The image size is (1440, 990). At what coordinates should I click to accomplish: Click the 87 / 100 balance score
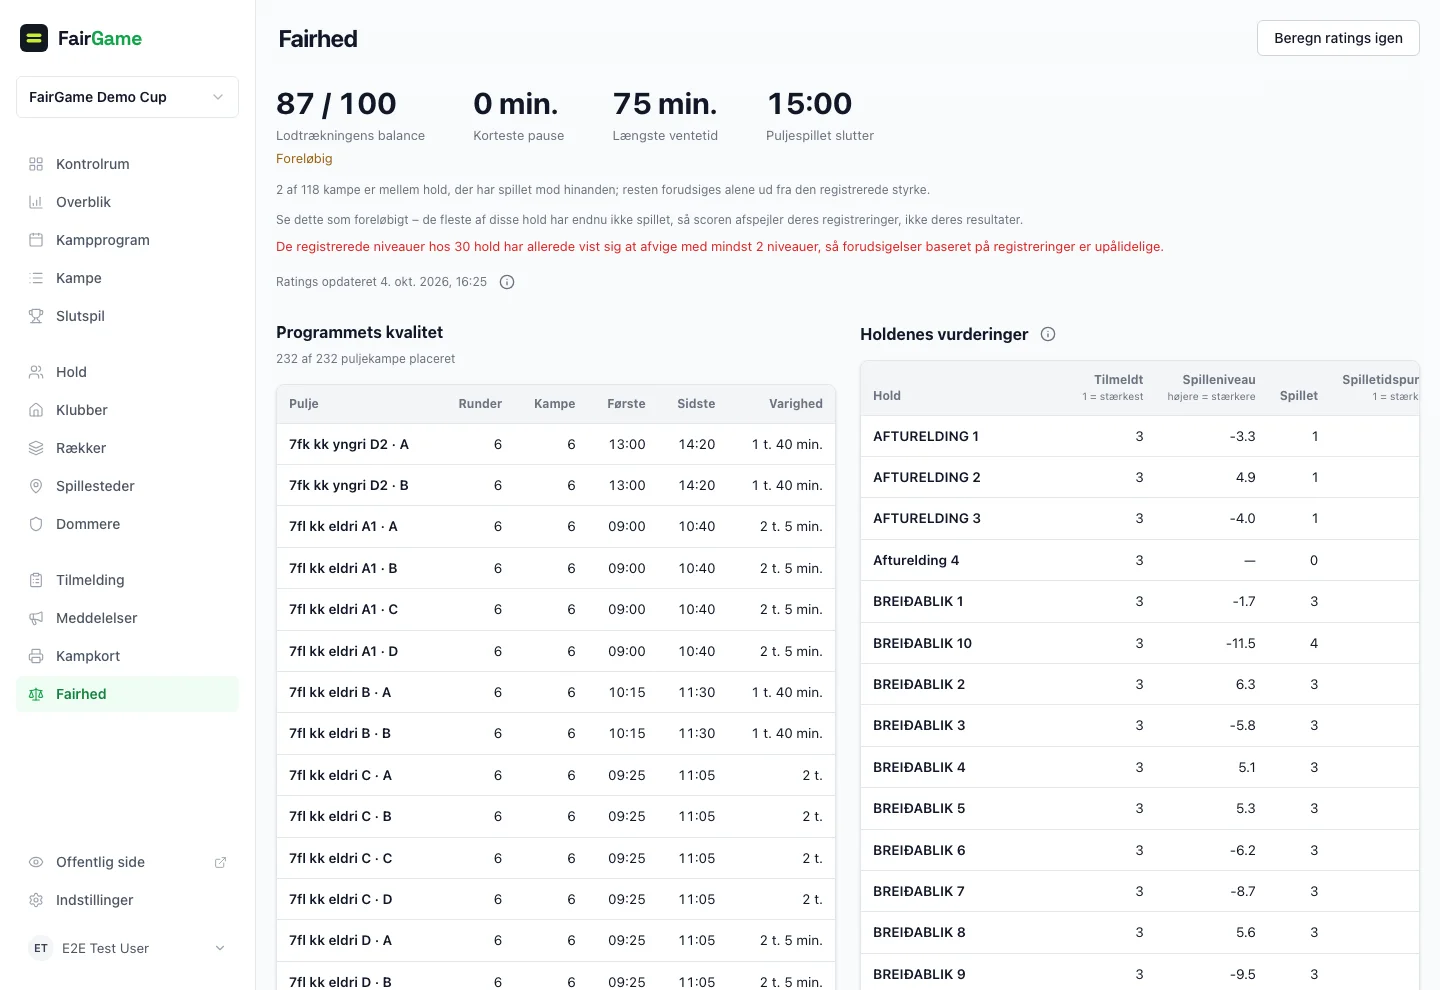[x=336, y=104]
